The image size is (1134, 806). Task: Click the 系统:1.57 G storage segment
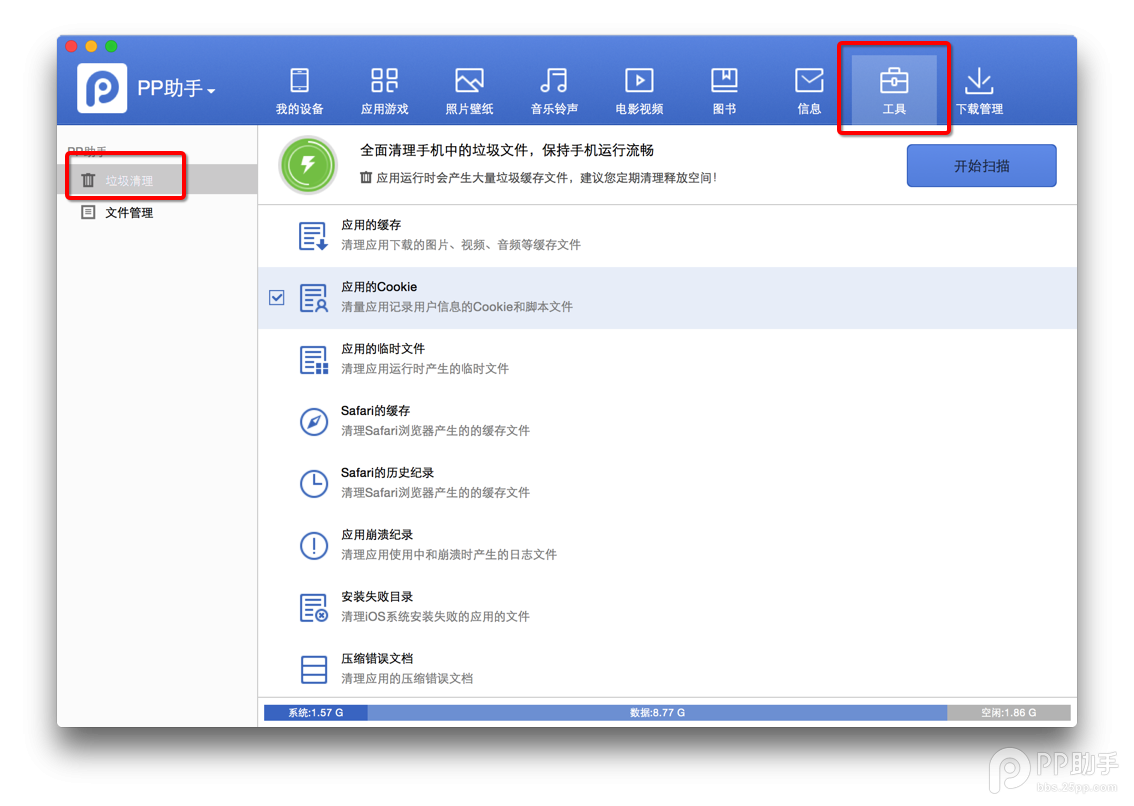[316, 713]
